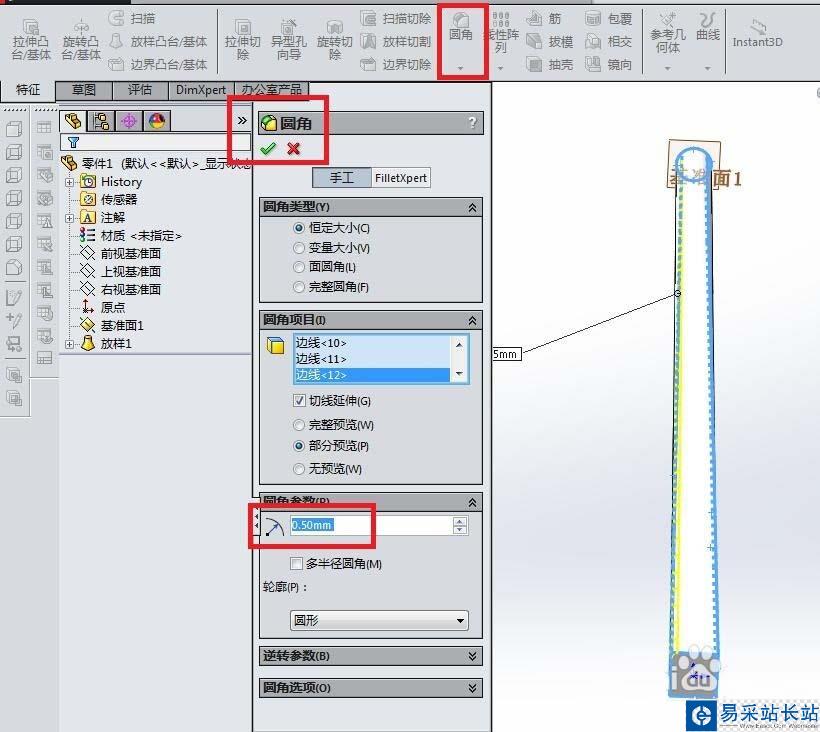Open the ConfigurationManager tab icon
The image size is (820, 732).
(x=129, y=121)
